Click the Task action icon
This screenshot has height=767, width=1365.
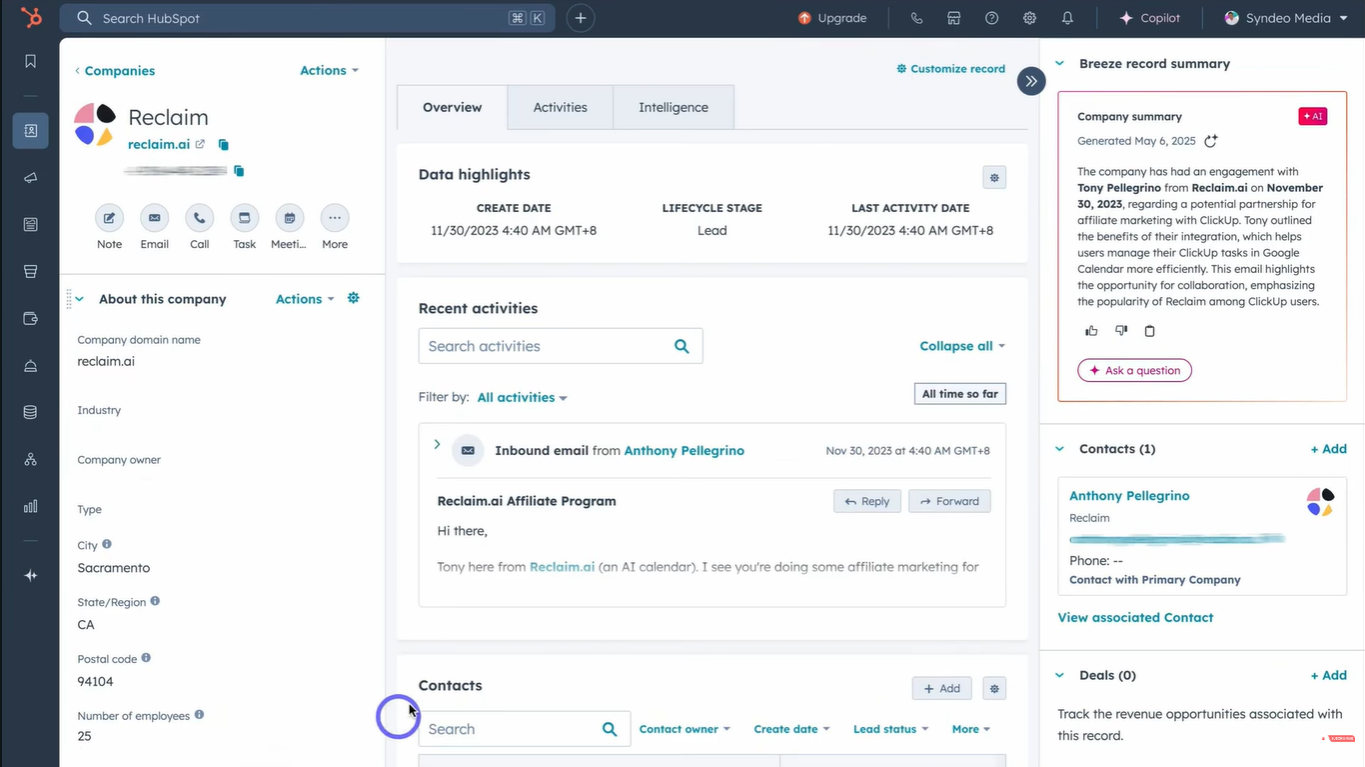click(244, 218)
